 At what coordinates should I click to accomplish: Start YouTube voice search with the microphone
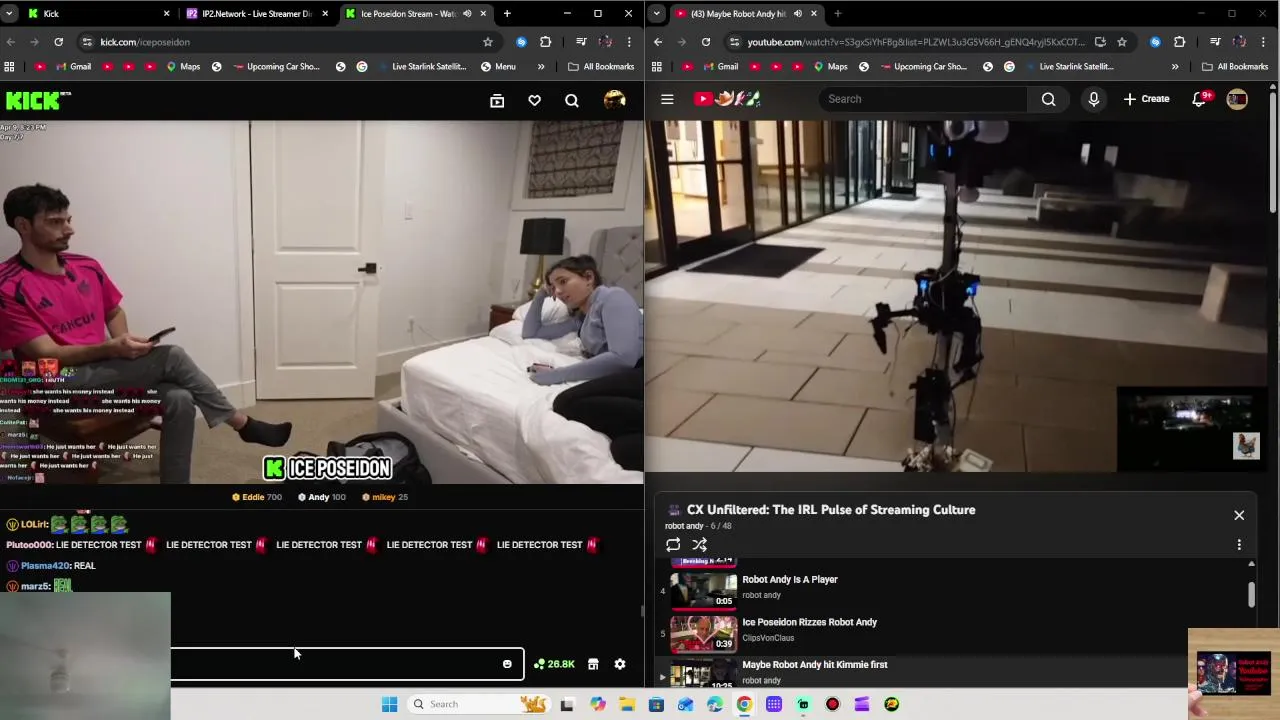(1094, 99)
